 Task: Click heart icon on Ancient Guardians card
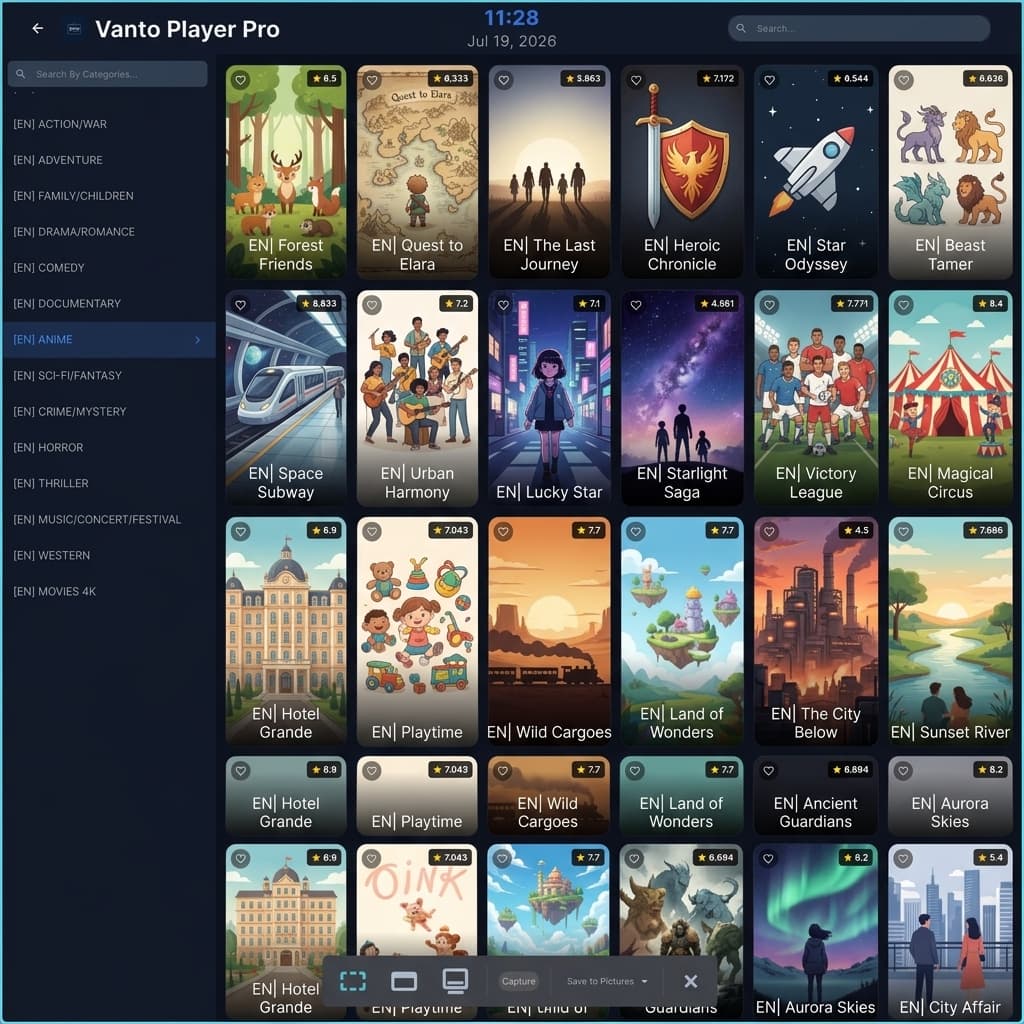click(x=769, y=771)
